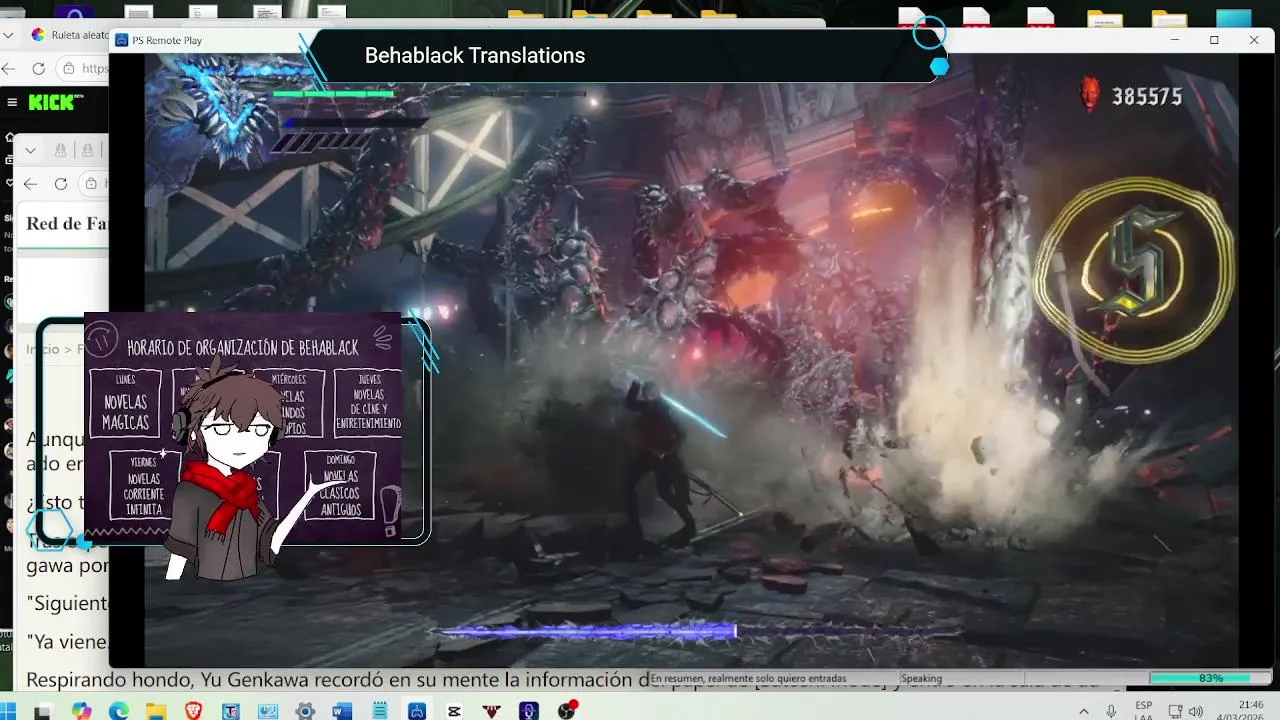Screen dimensions: 1280x720
Task: Expand the tab list in Red de Fa browser
Action: point(31,150)
